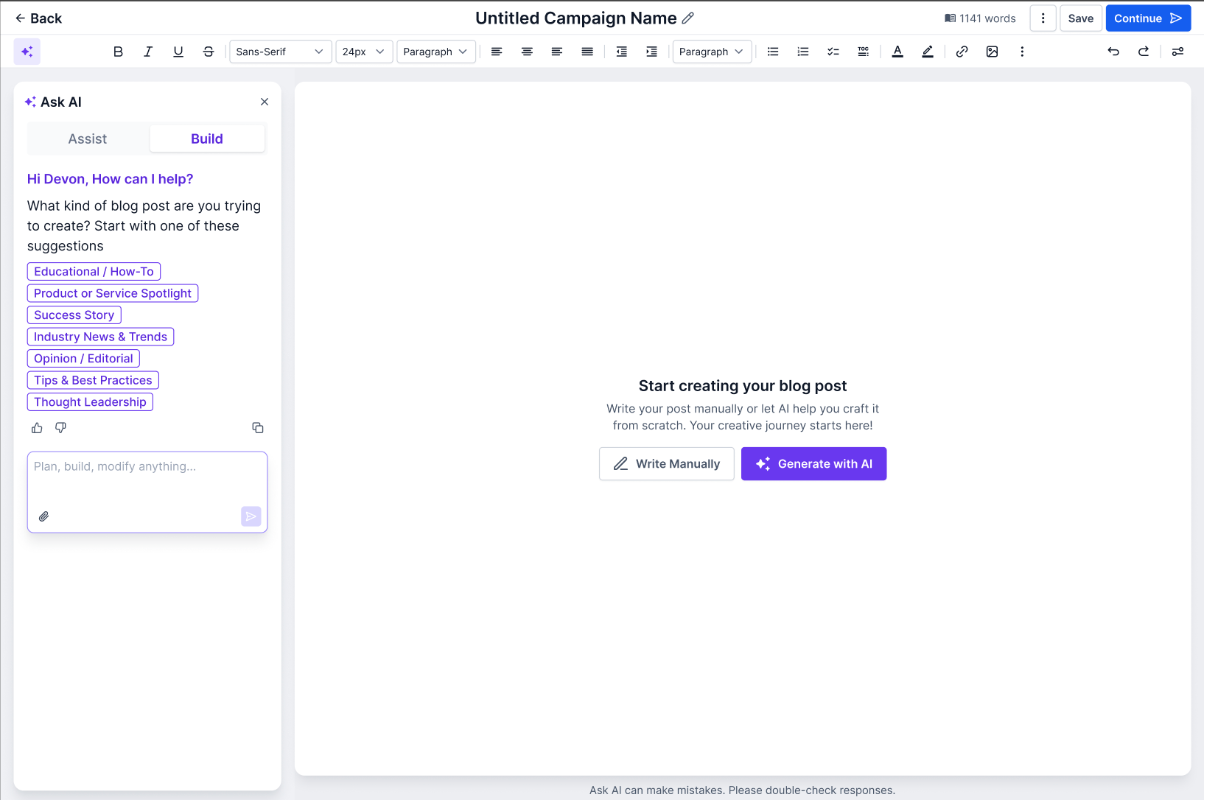Choose the Educational / How-To suggestion
The image size is (1206, 804).
click(94, 272)
